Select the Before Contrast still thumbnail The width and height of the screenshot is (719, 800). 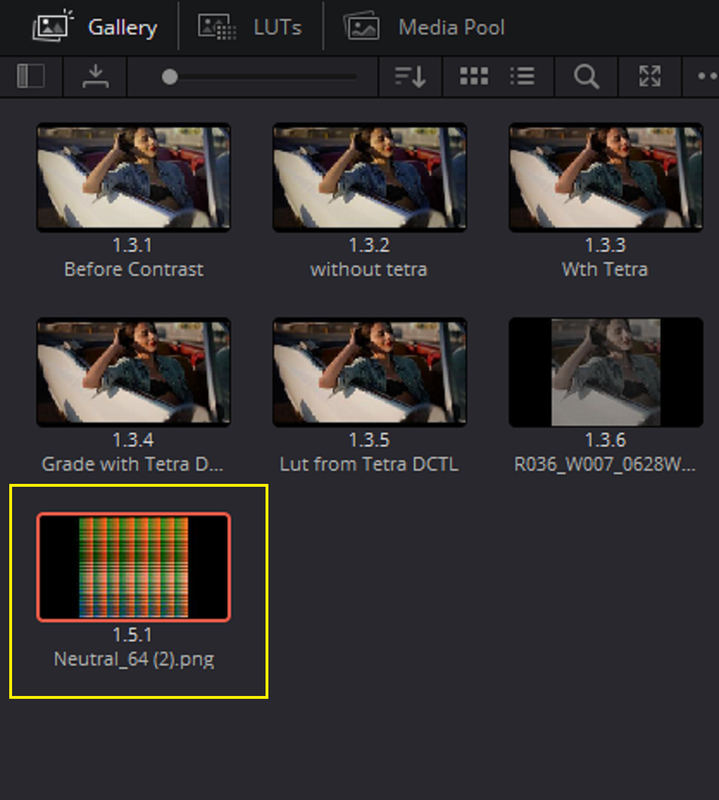tap(134, 177)
